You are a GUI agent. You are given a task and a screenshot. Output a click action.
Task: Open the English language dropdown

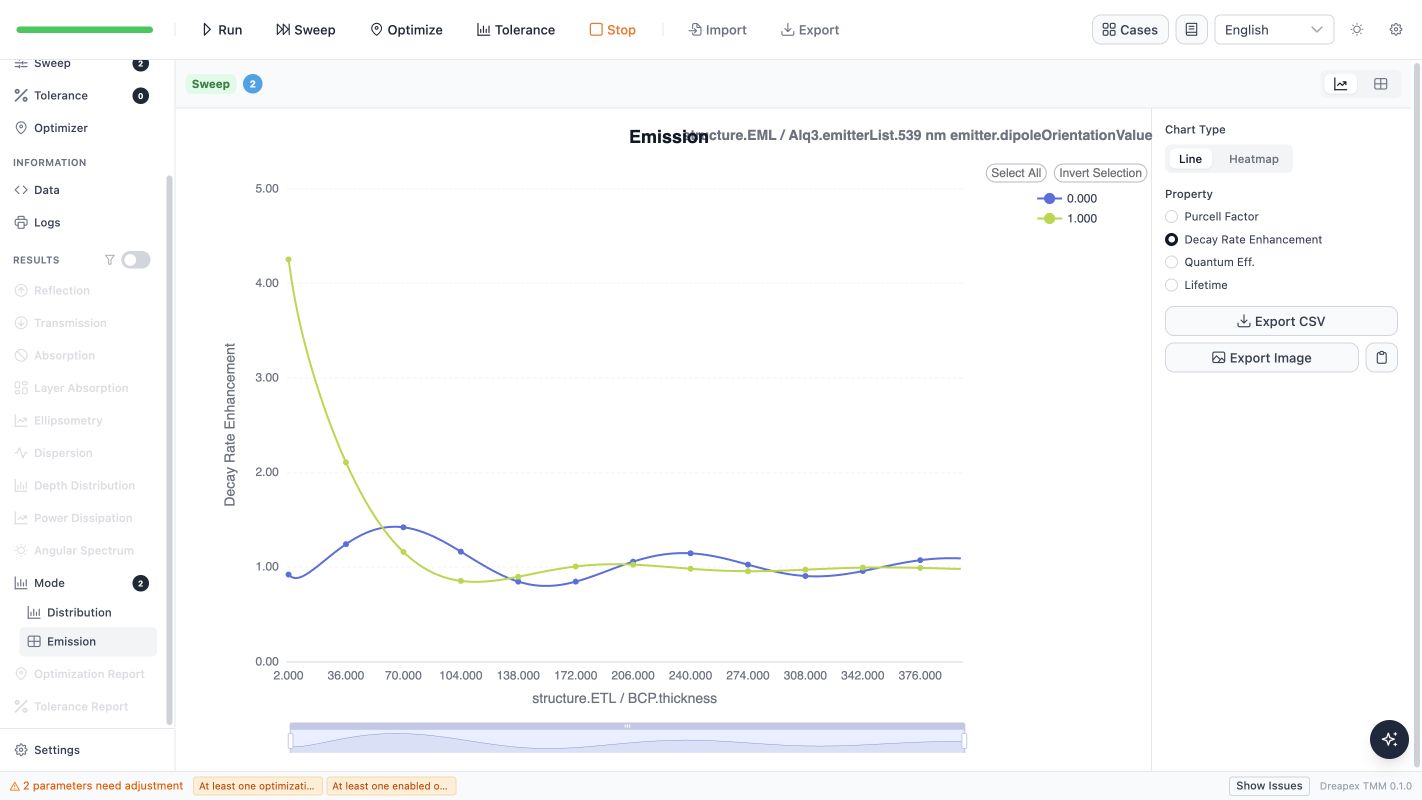pos(1274,30)
